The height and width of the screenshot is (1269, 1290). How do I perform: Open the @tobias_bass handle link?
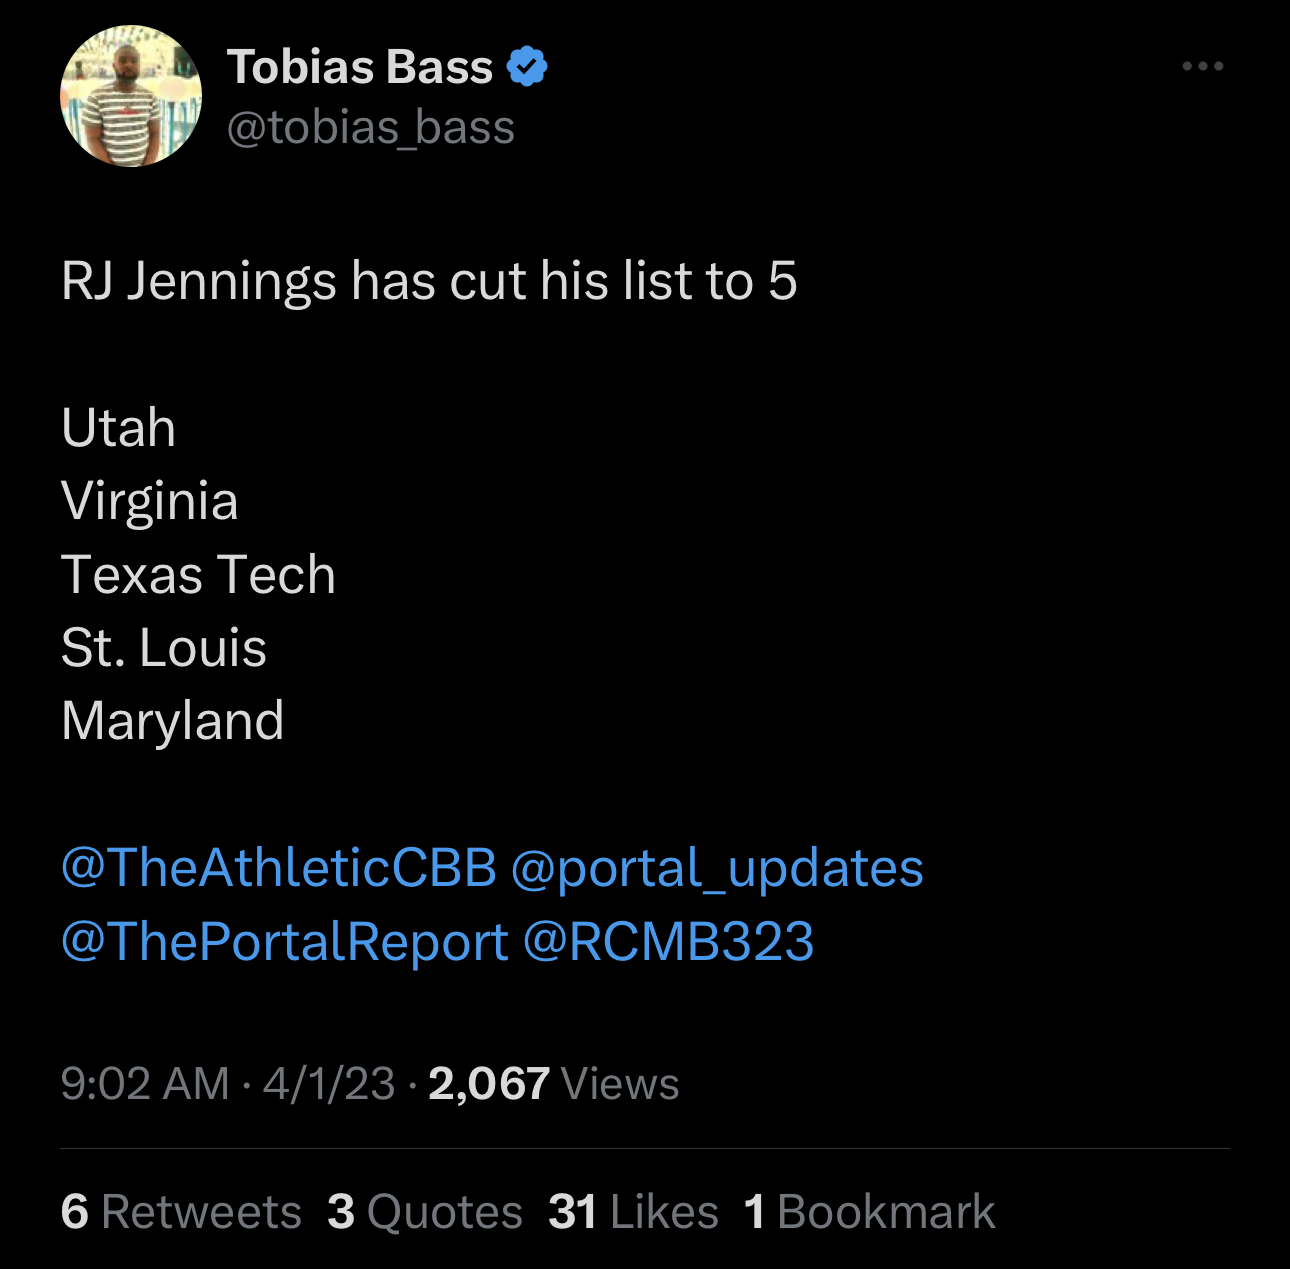point(371,128)
